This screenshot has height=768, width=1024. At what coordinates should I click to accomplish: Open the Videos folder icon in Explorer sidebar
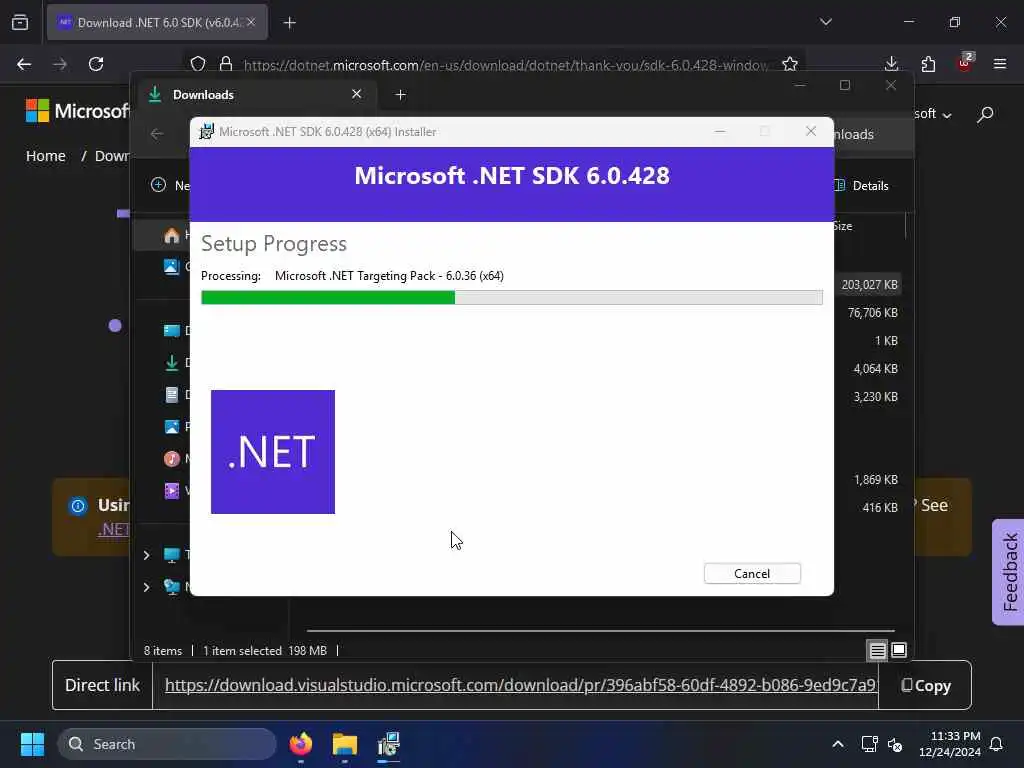click(171, 490)
